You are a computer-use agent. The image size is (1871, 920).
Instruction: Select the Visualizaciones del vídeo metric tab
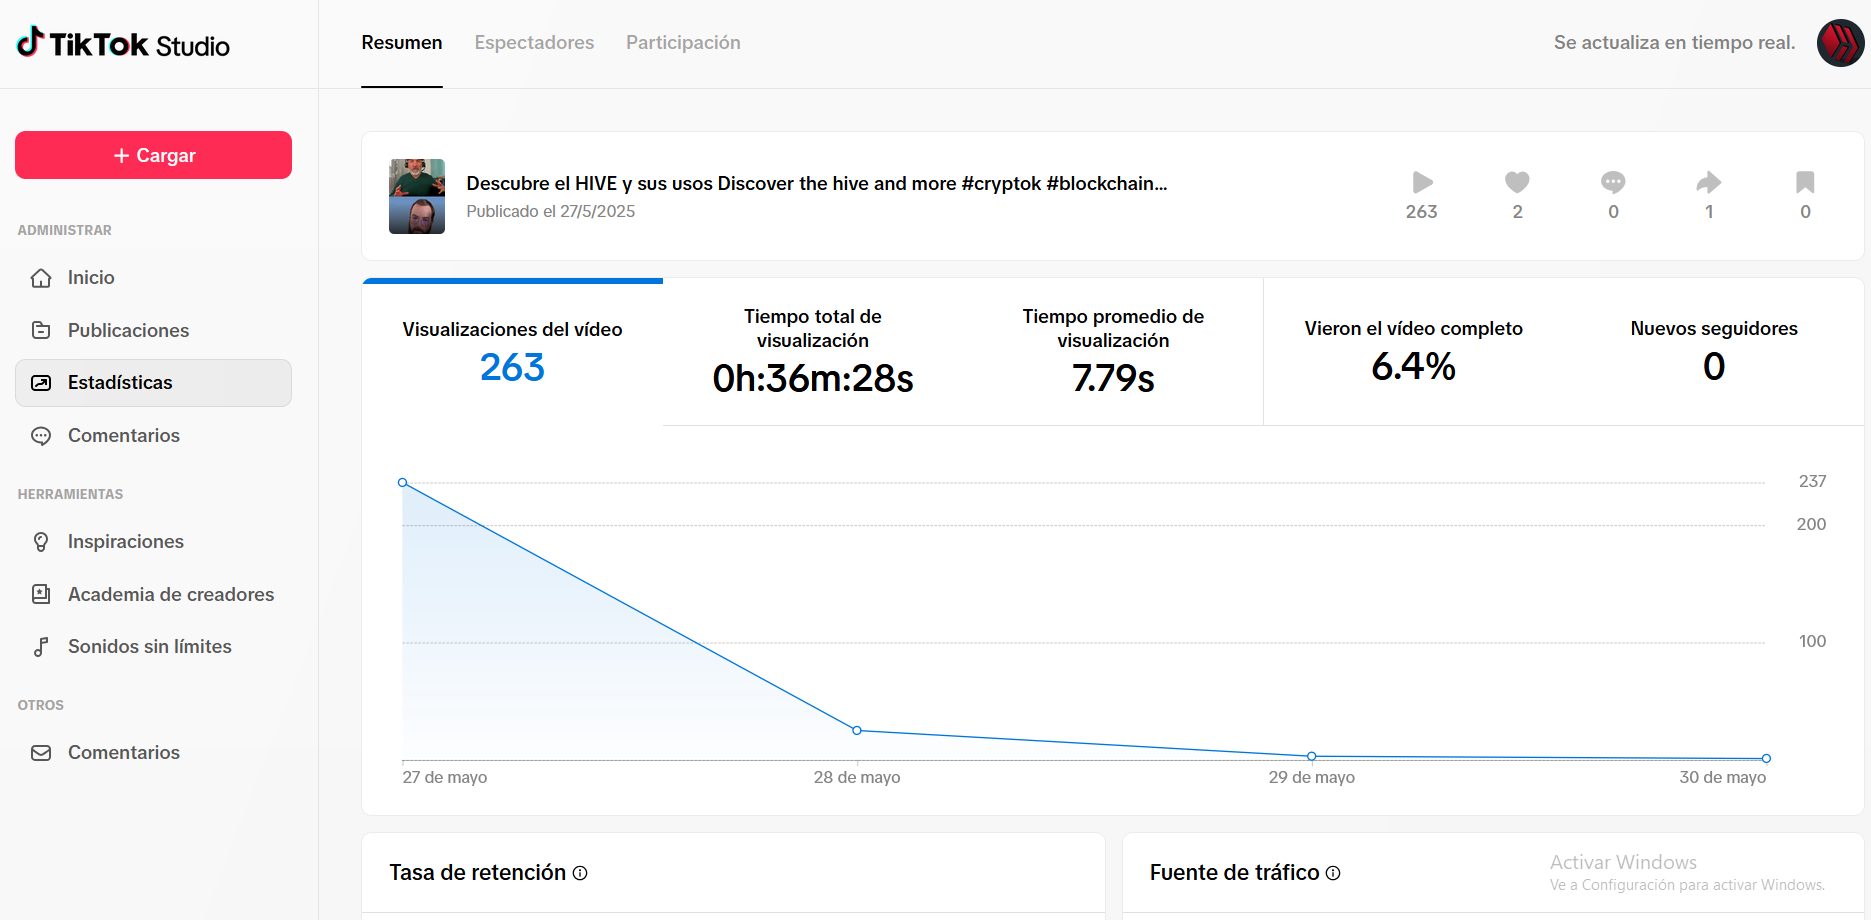coord(513,352)
